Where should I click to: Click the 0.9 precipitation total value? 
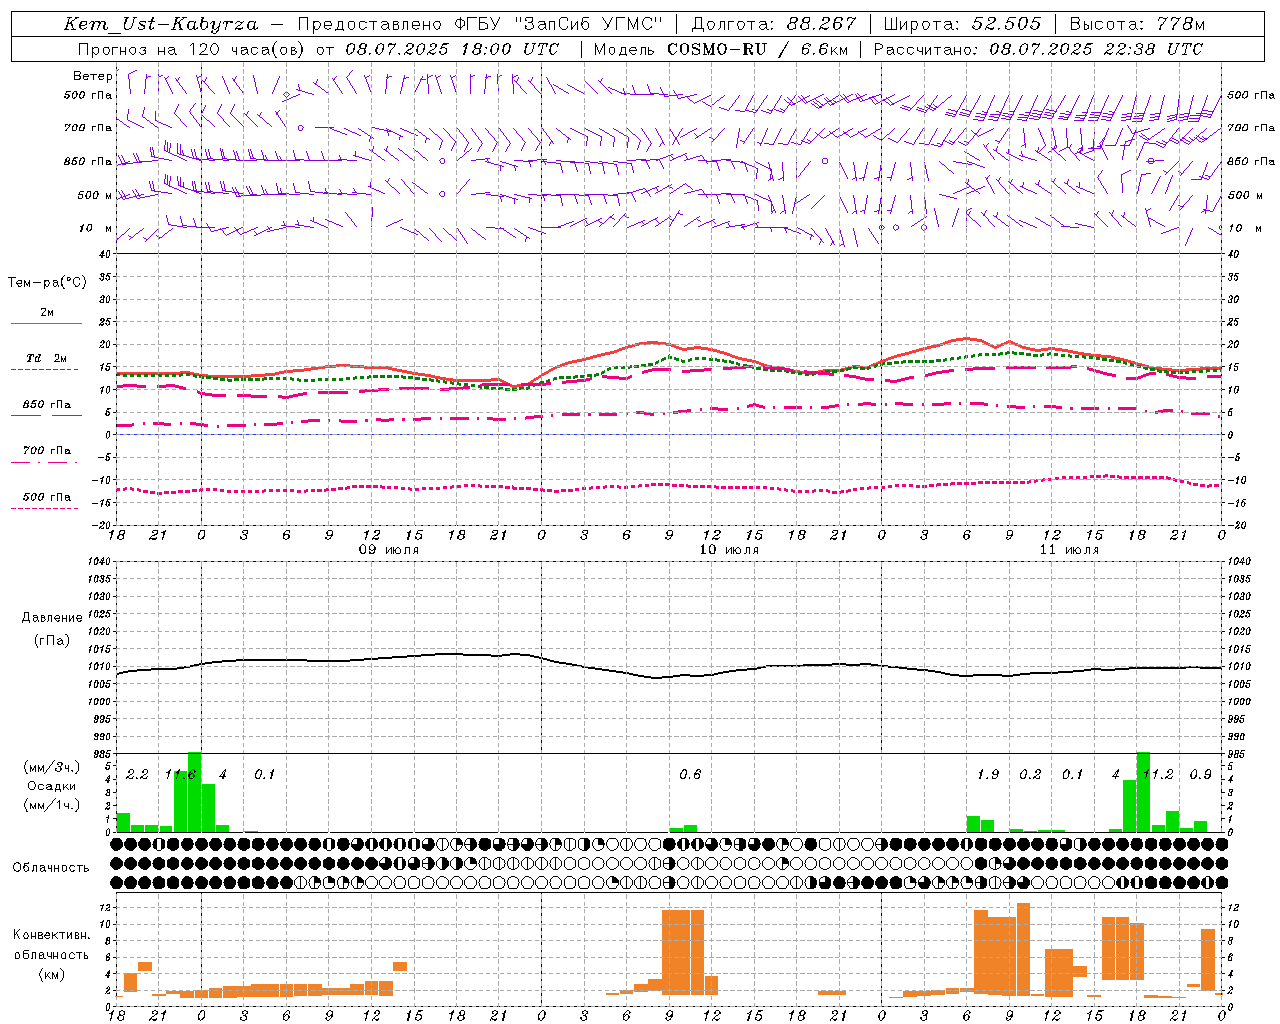coord(1201,775)
